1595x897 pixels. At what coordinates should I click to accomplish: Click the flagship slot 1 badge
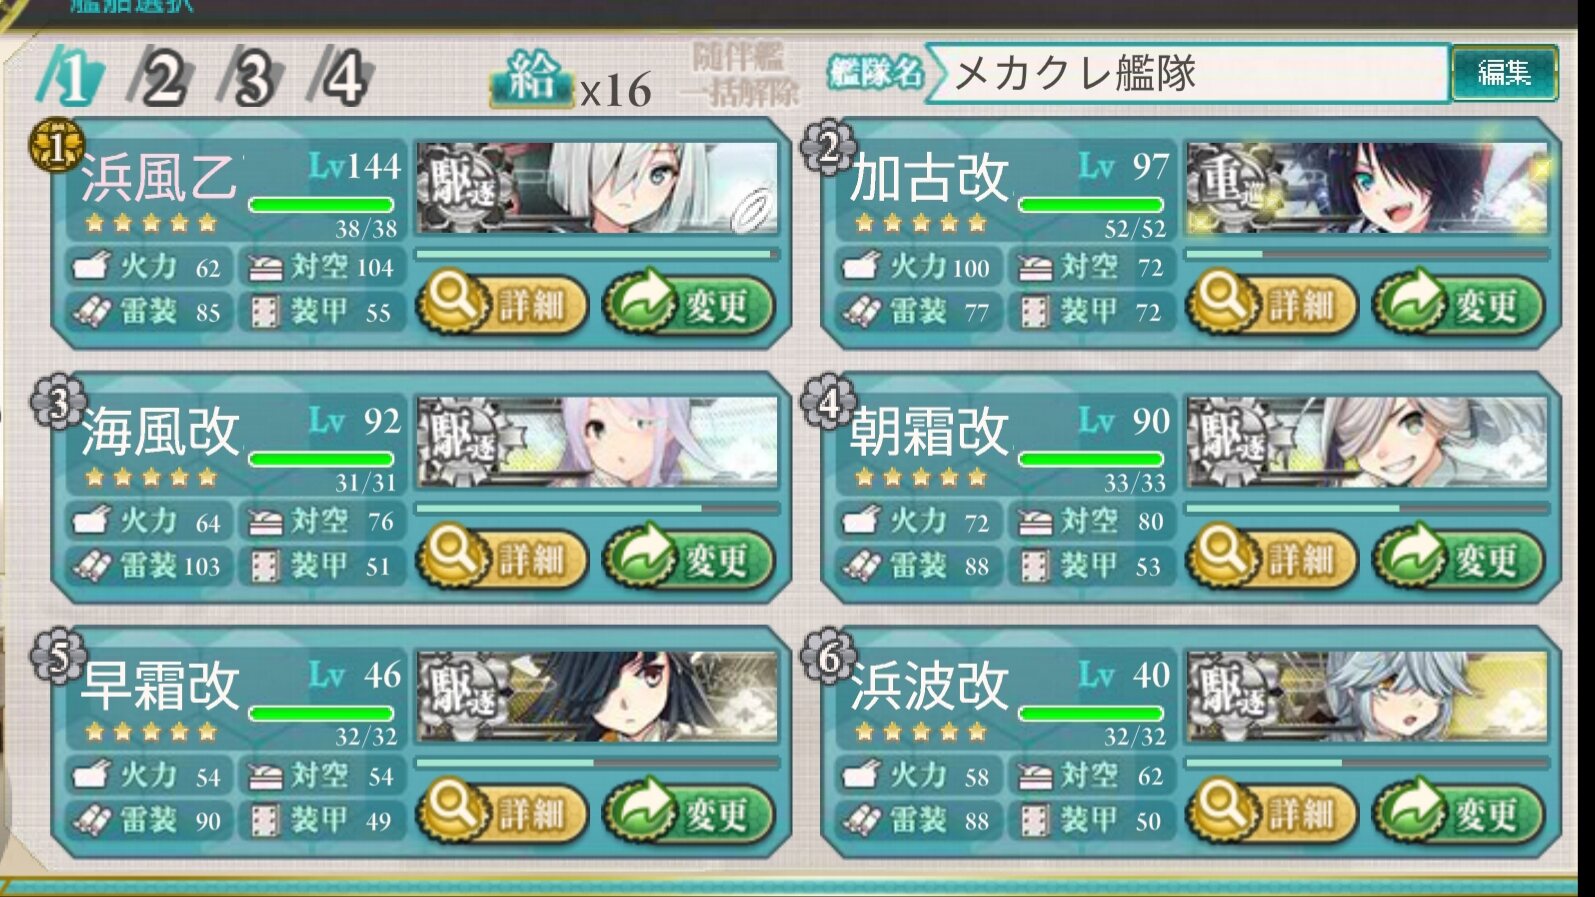point(57,147)
